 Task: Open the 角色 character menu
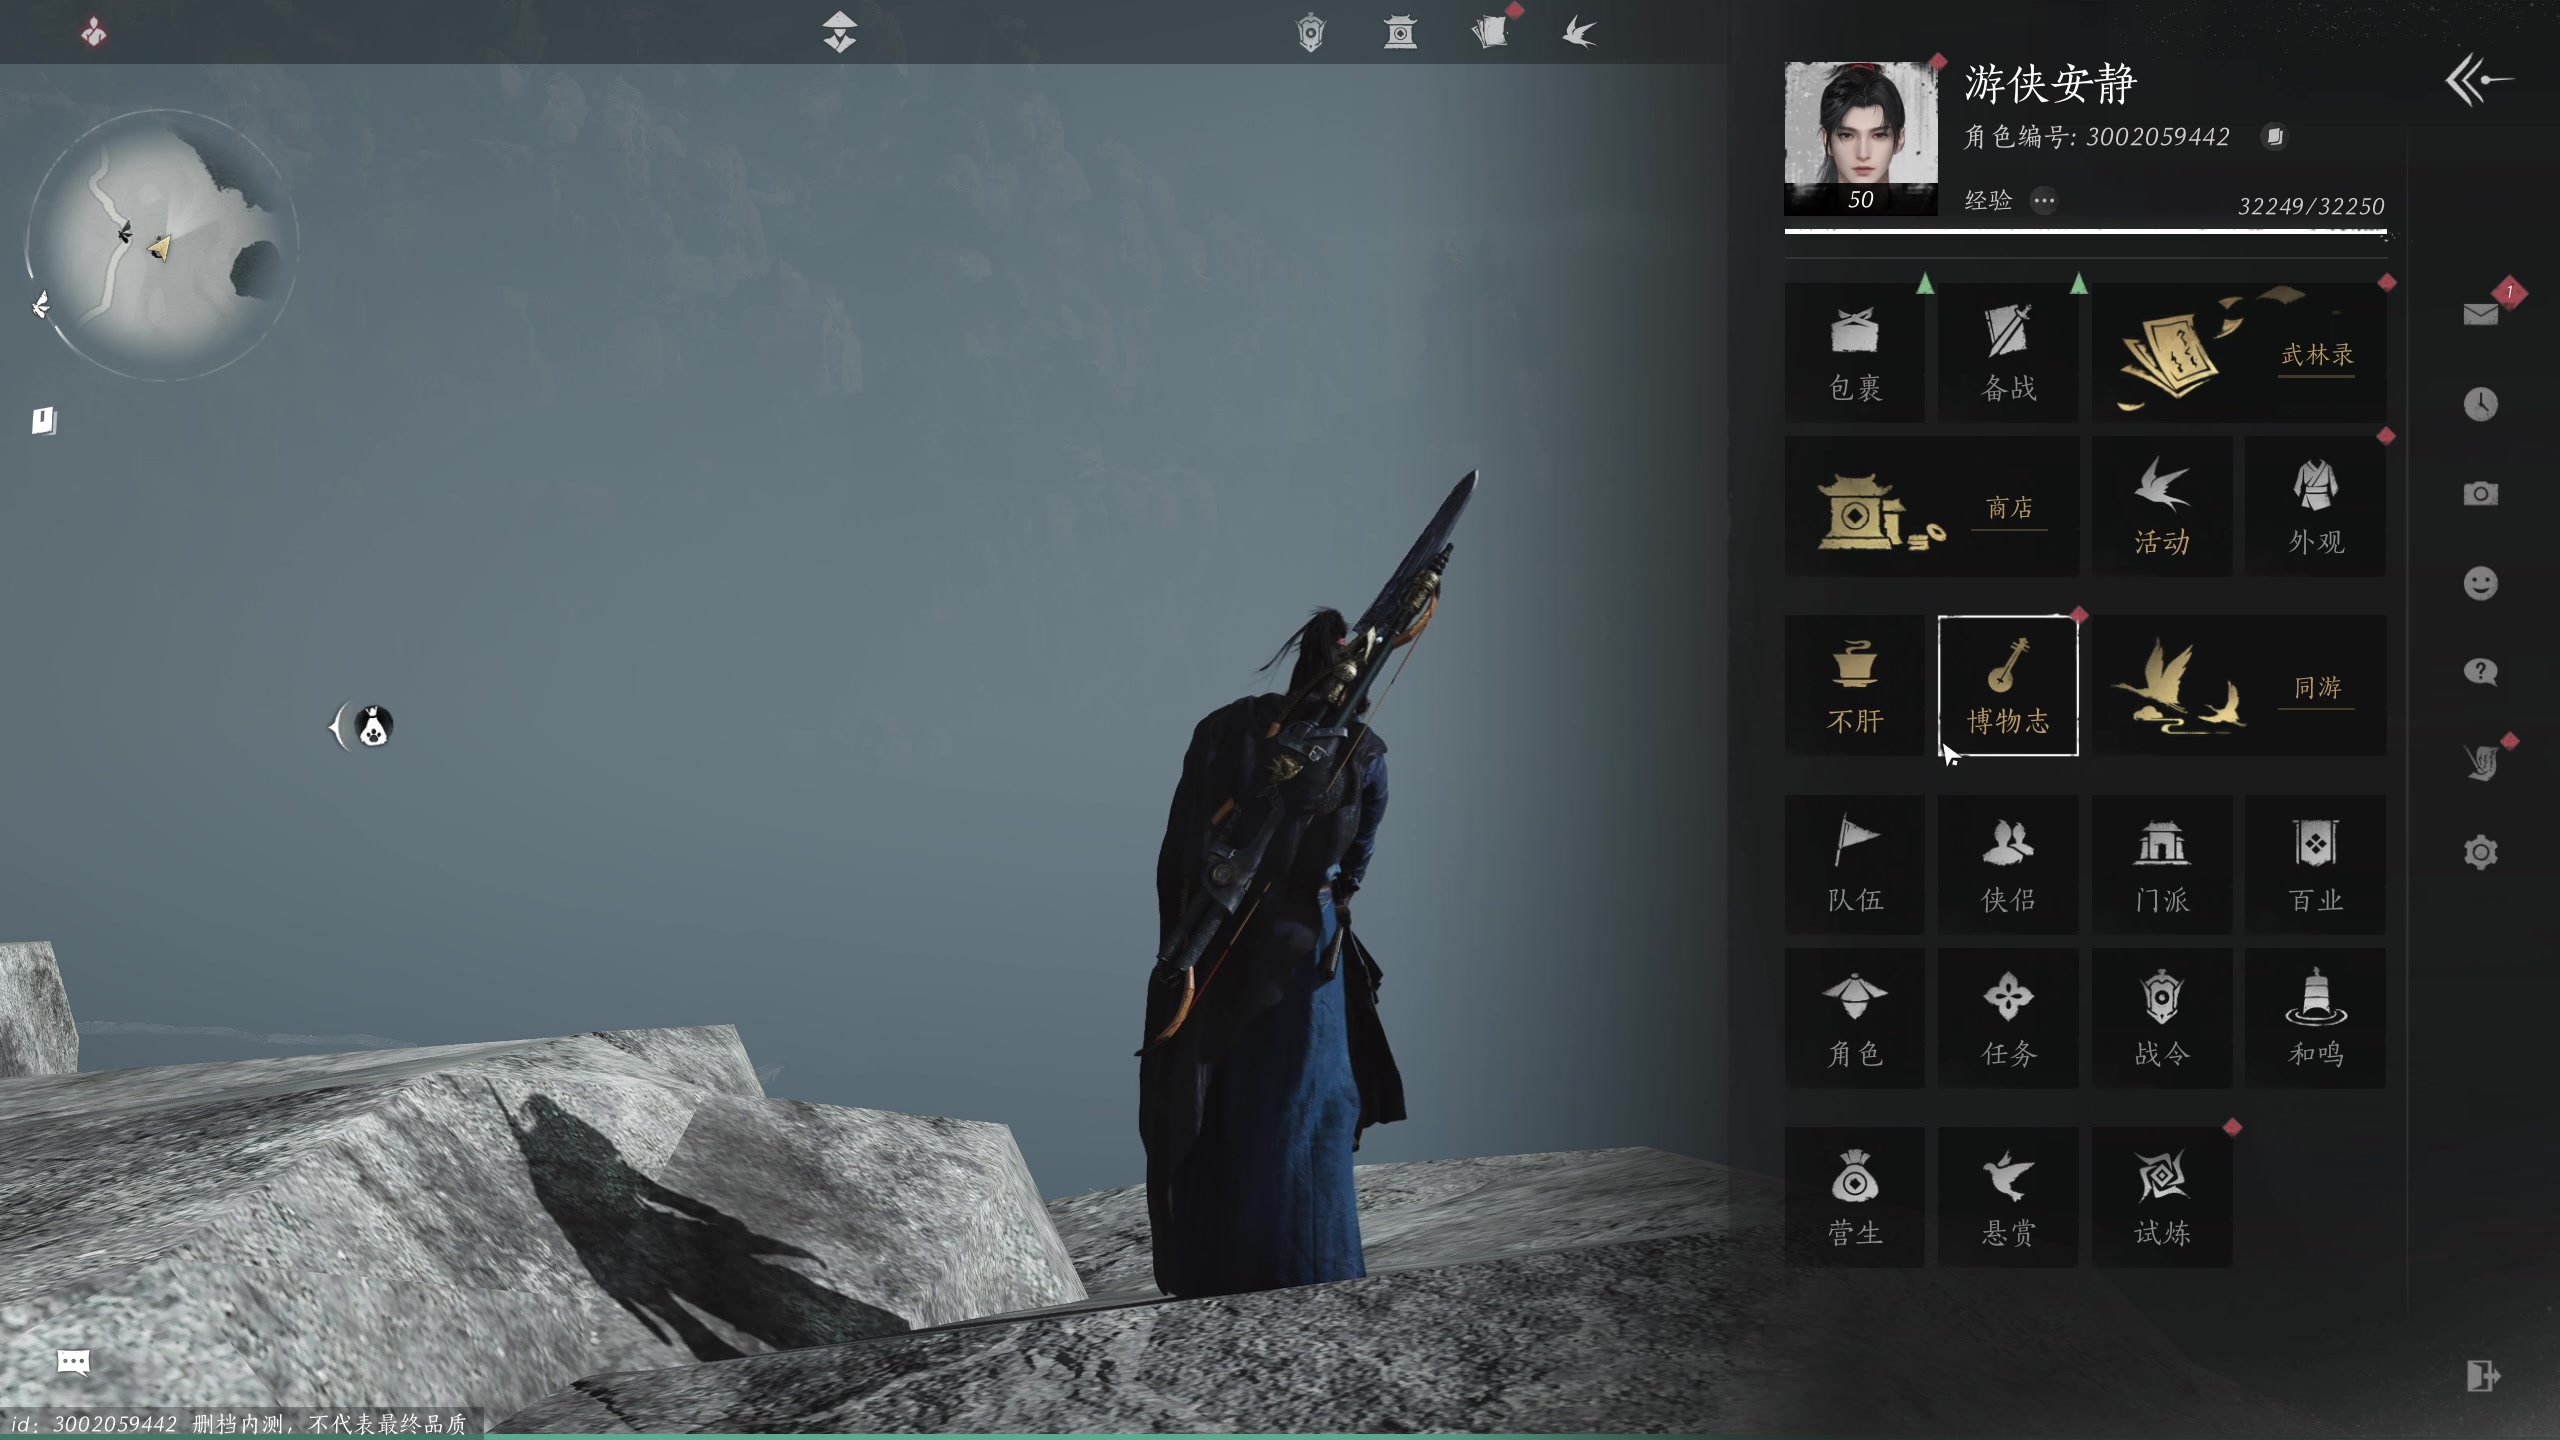pos(1855,1019)
